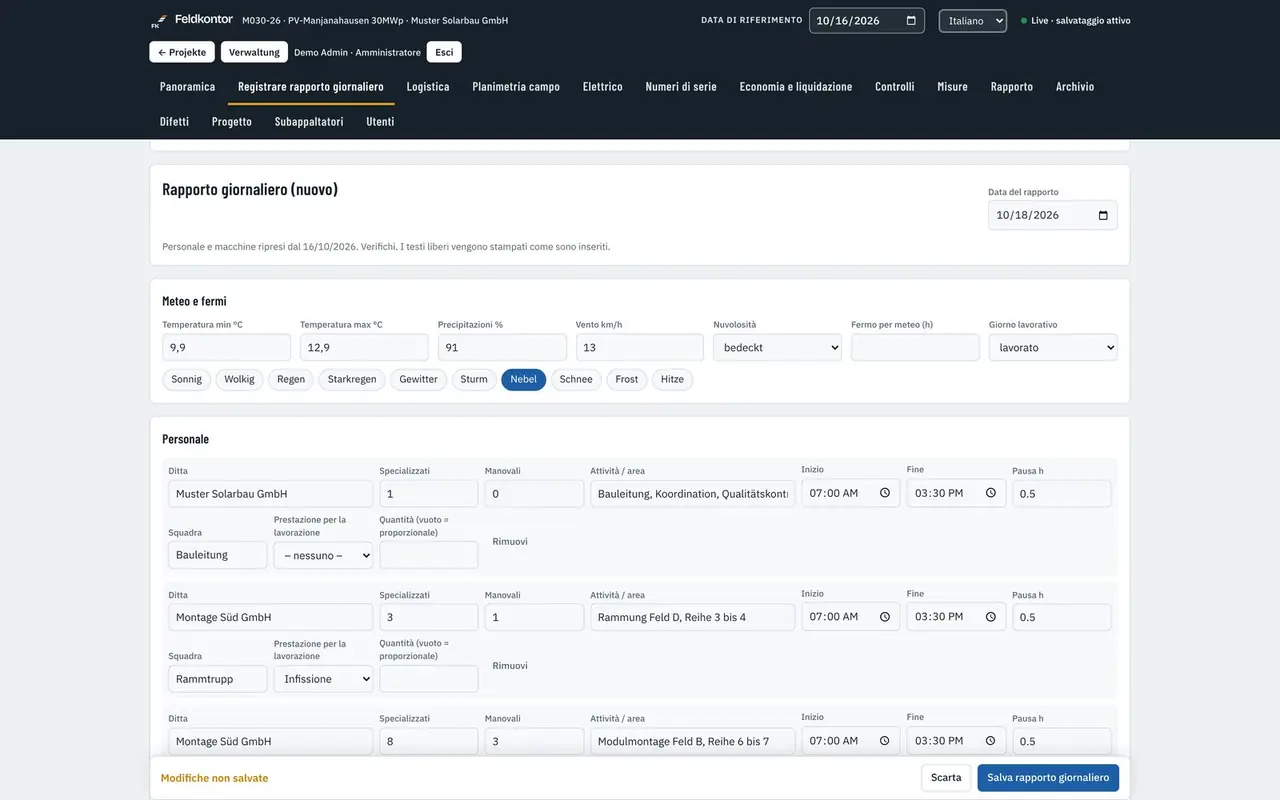
Task: Select the Subappaltatori tab
Action: pos(309,122)
